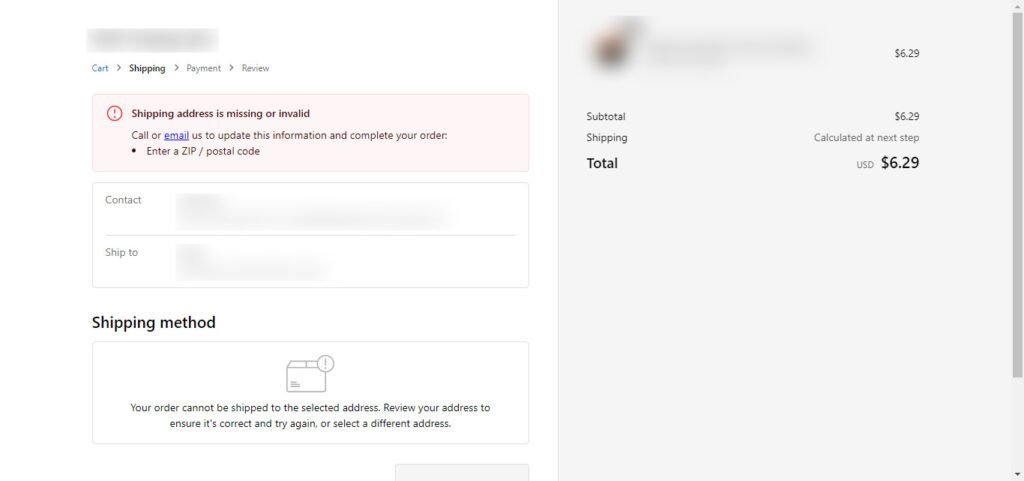
Task: Click the package warning icon under Shipping method
Action: pos(310,373)
